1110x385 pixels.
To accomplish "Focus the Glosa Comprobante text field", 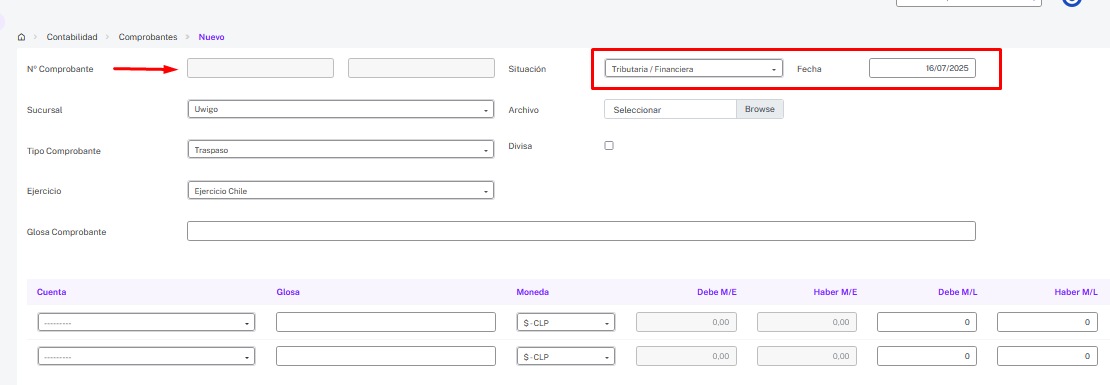I will (581, 231).
